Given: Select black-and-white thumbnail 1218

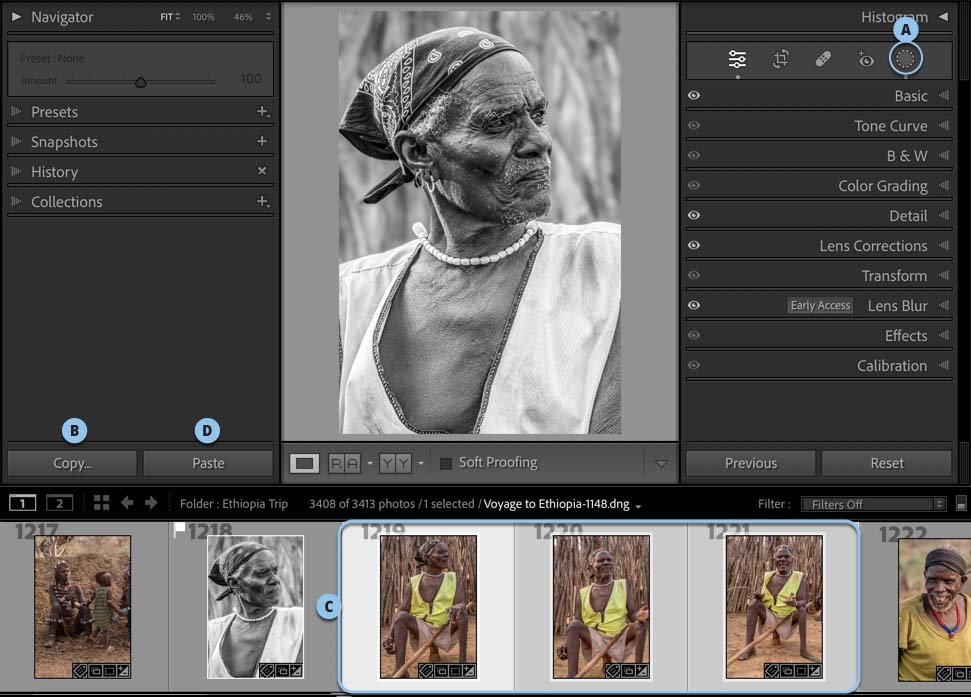Looking at the screenshot, I should (255, 607).
